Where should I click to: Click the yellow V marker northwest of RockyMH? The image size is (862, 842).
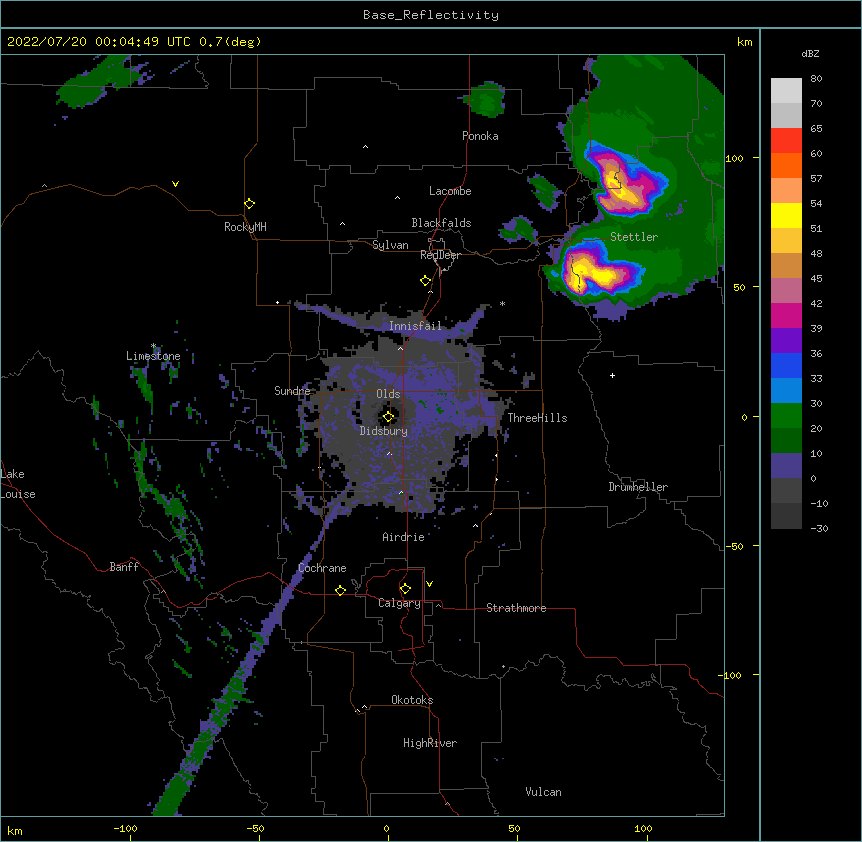[x=175, y=184]
